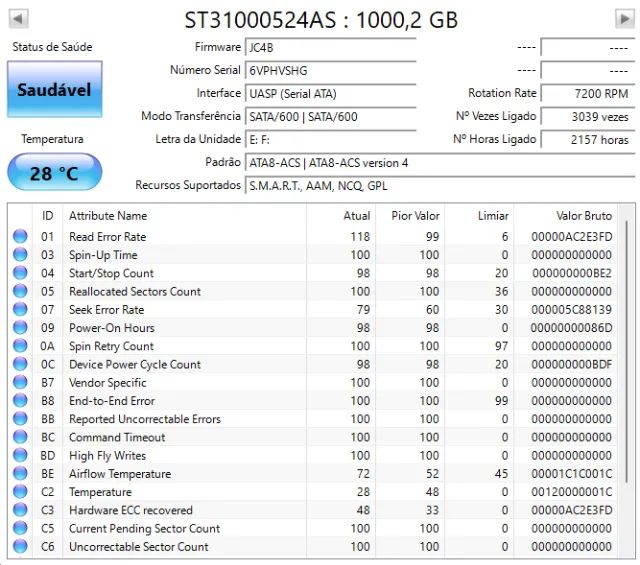Image resolution: width=640 pixels, height=565 pixels.
Task: Select the 'Power-On Hours' attribute name
Action: 112,328
